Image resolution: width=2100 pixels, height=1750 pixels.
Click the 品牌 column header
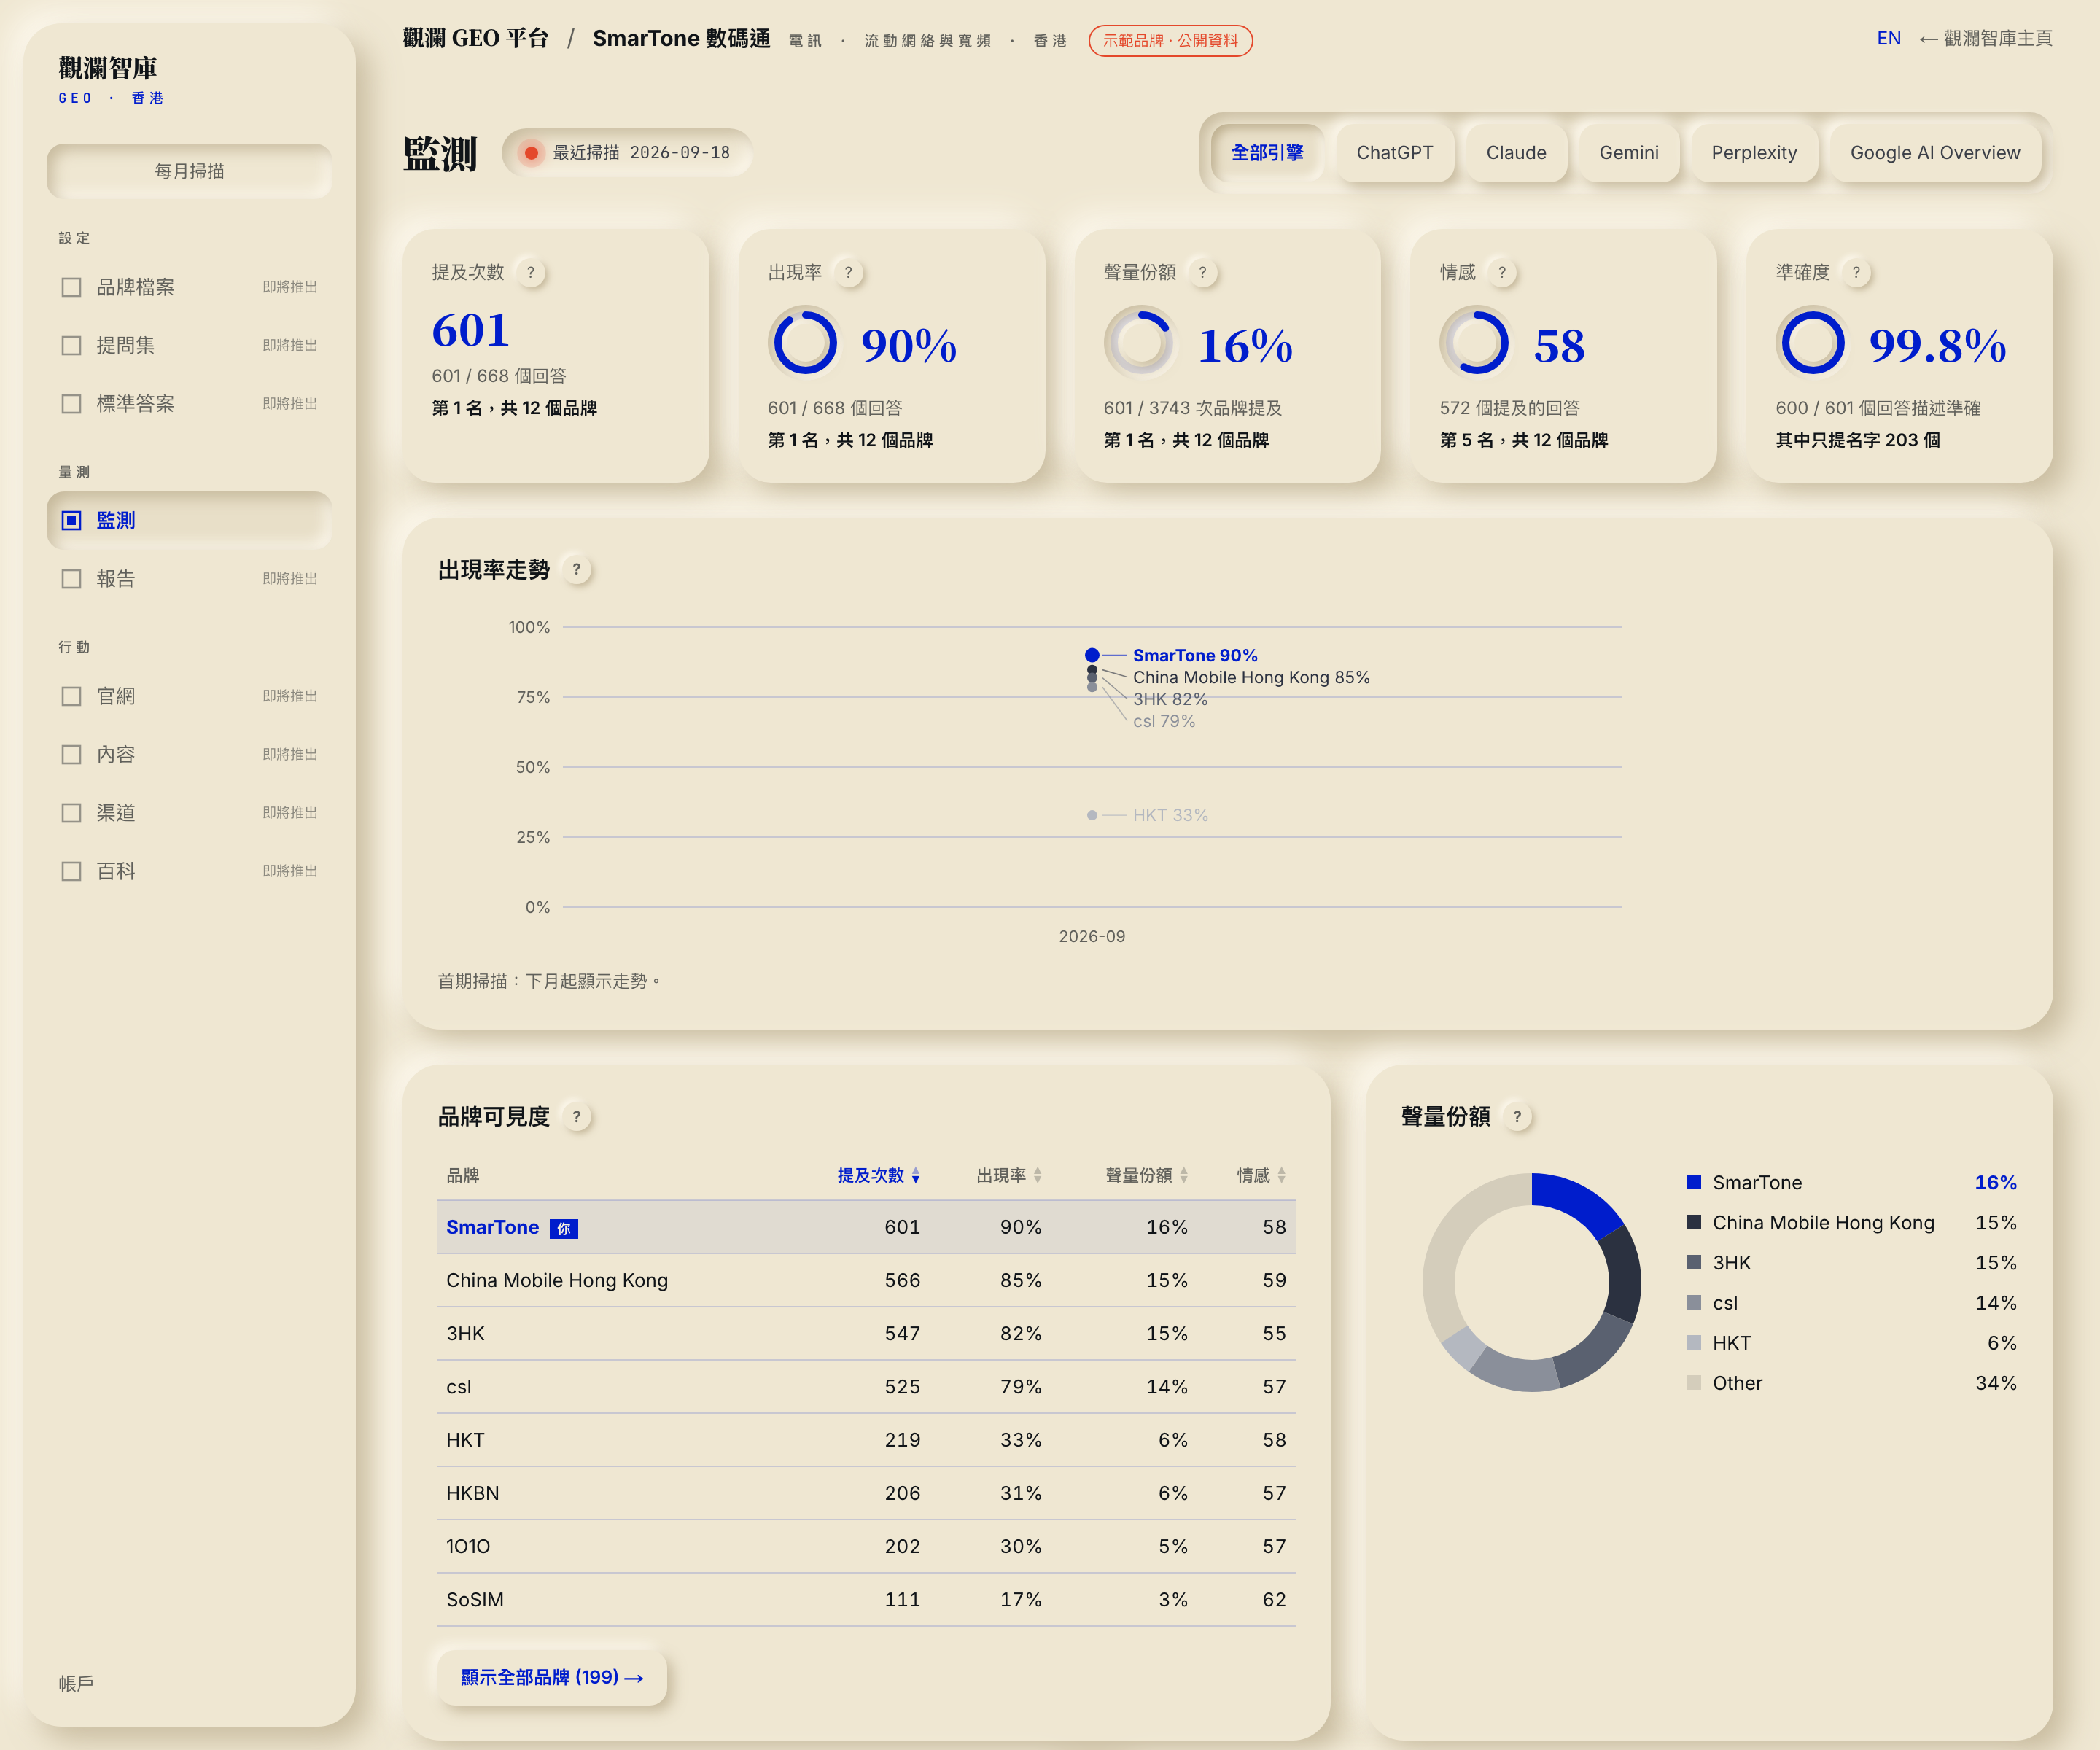tap(463, 1175)
